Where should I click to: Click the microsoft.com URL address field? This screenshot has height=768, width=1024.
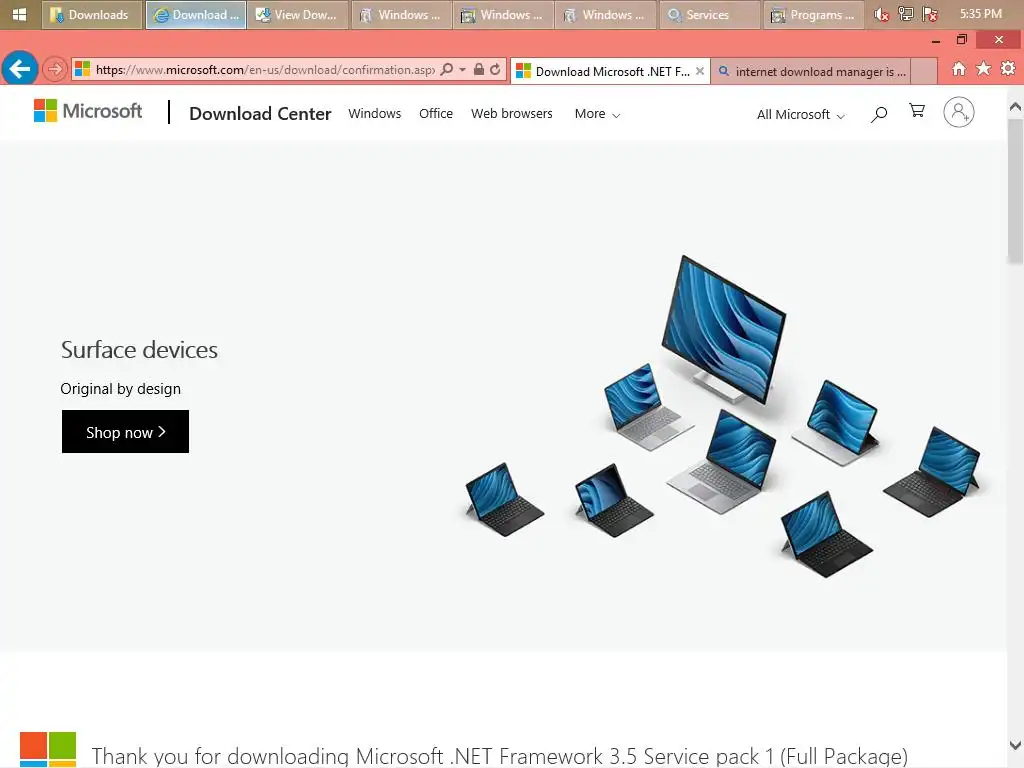click(x=264, y=69)
